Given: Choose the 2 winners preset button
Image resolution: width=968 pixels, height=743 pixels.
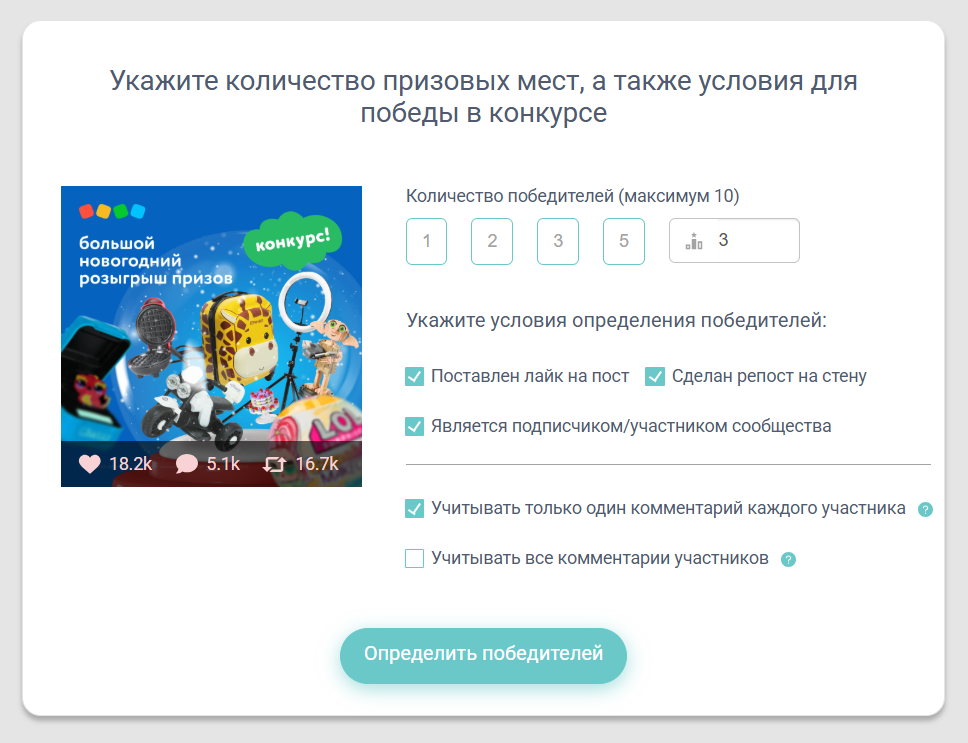Looking at the screenshot, I should click(x=492, y=241).
